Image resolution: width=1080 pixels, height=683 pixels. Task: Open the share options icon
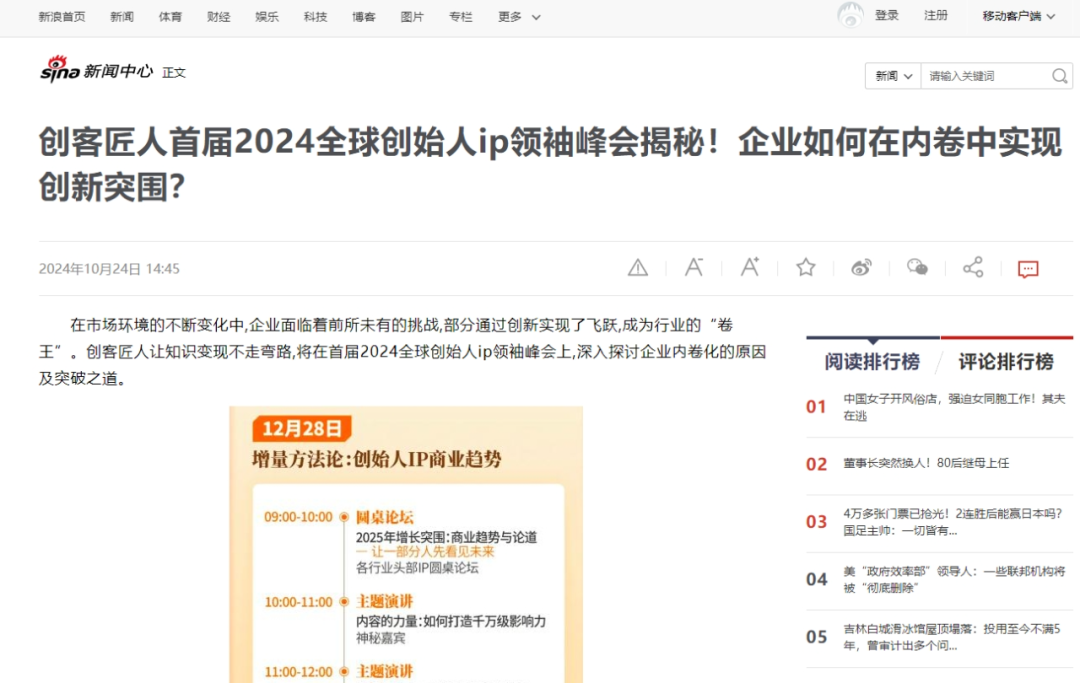[x=973, y=267]
